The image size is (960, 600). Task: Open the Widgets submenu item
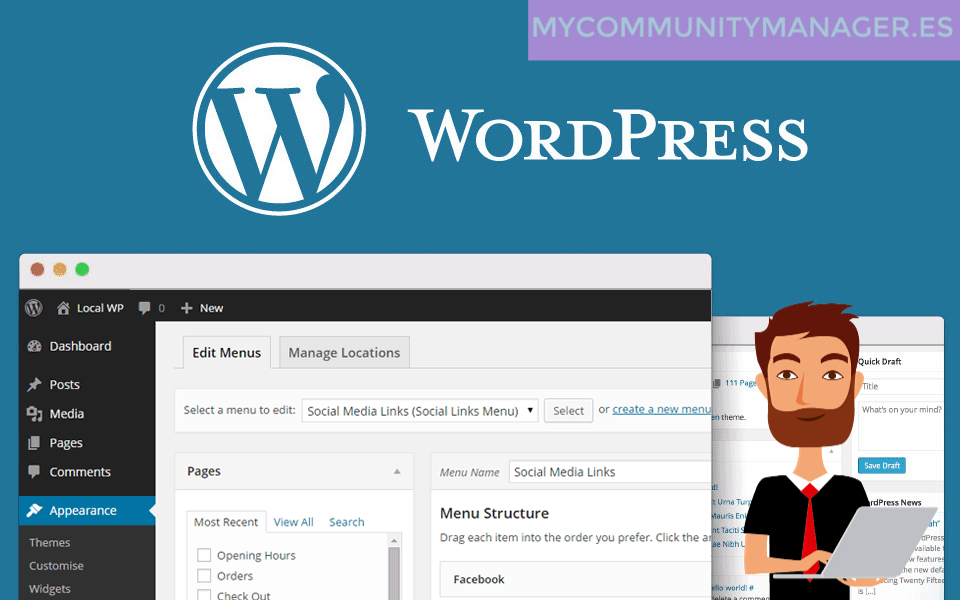point(50,589)
